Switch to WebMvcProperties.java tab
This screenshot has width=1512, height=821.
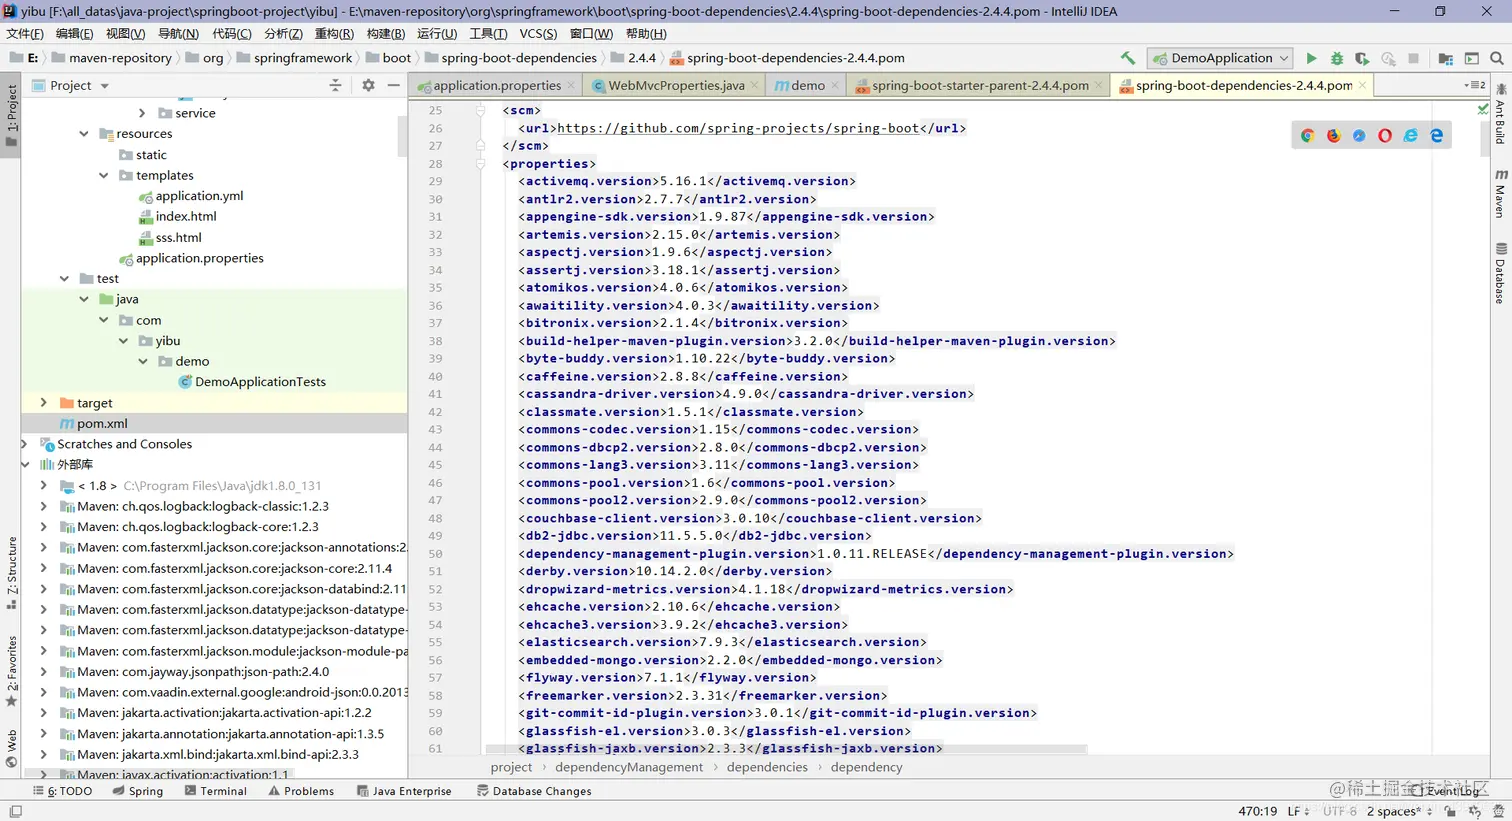coord(676,85)
